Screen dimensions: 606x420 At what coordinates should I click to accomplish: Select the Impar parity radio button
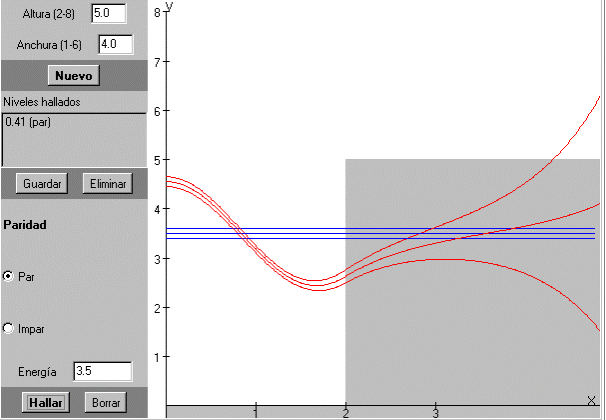8,328
